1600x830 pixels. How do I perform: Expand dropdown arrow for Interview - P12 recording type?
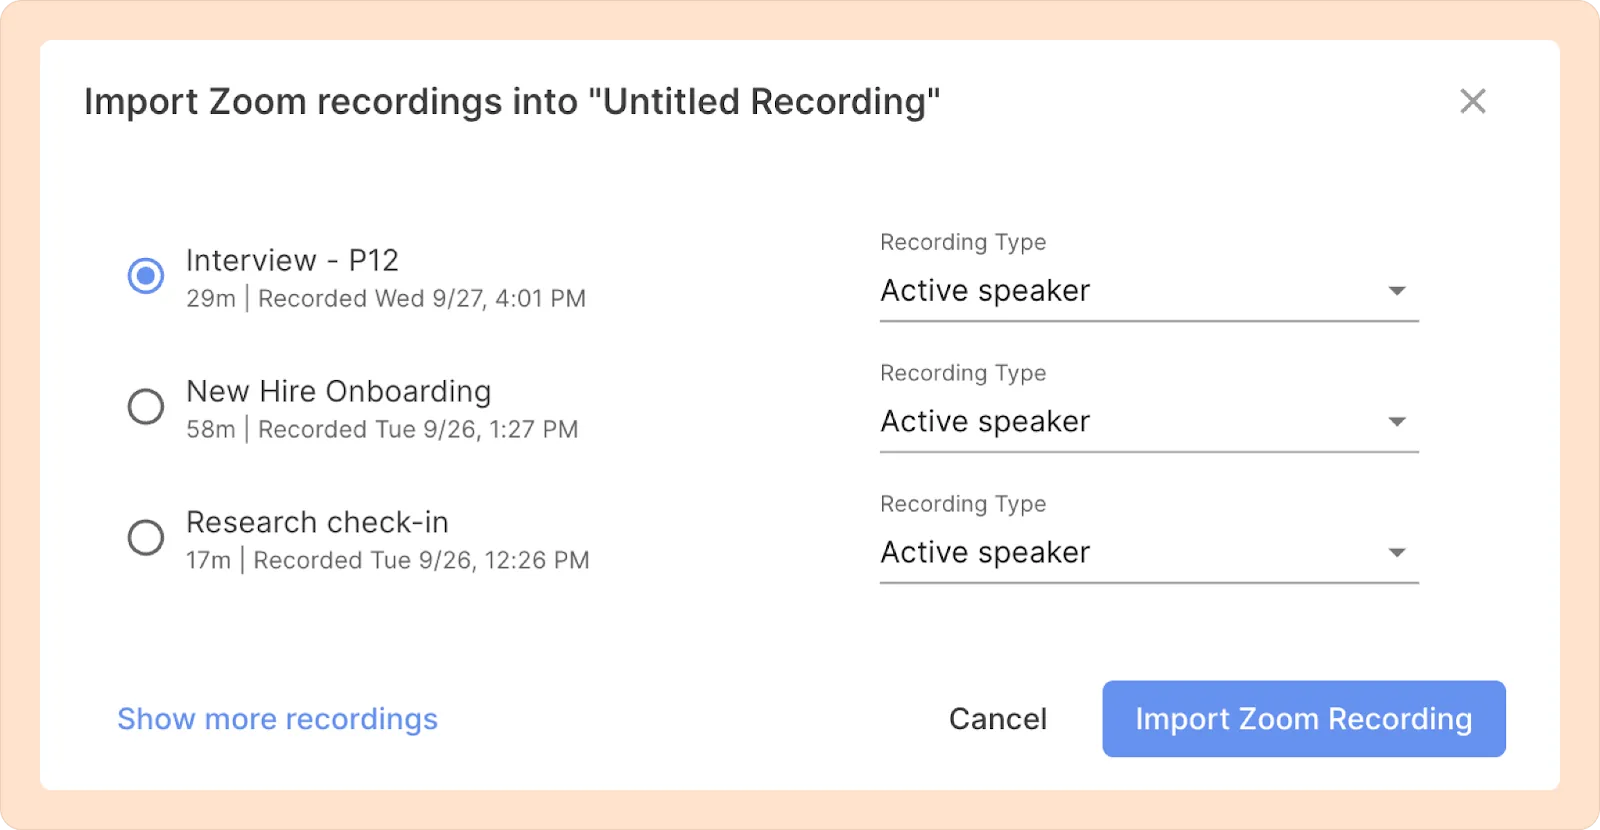(1397, 291)
